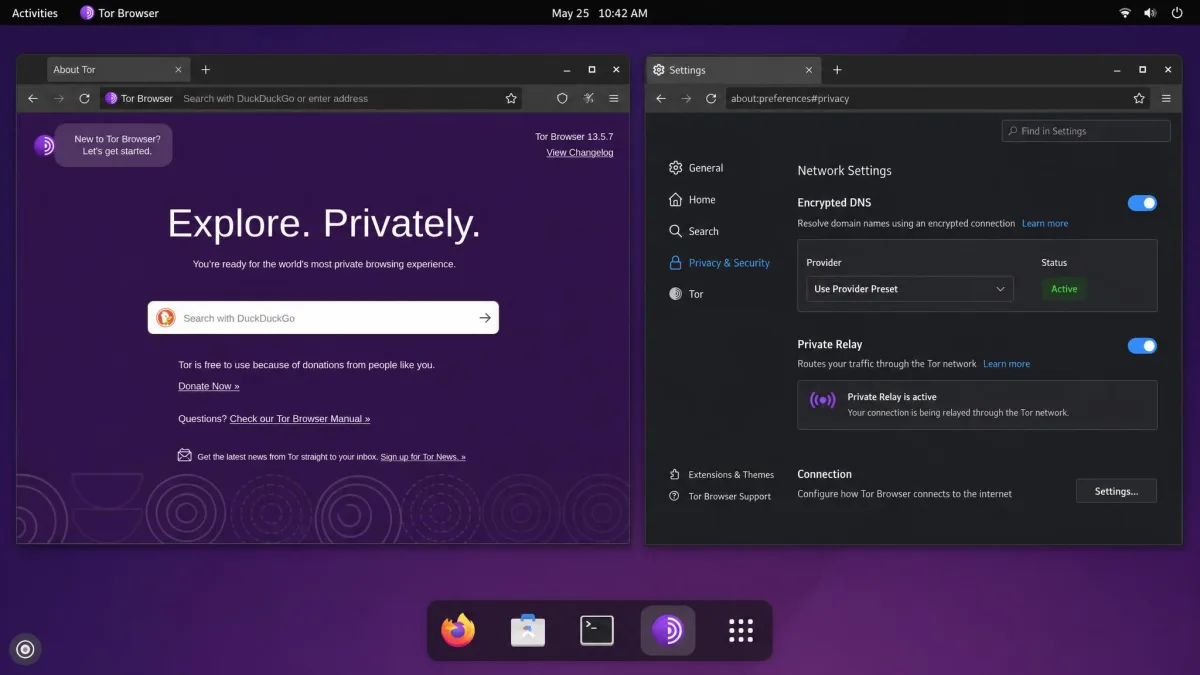The height and width of the screenshot is (675, 1200).
Task: Go forward in Settings window
Action: (x=686, y=98)
